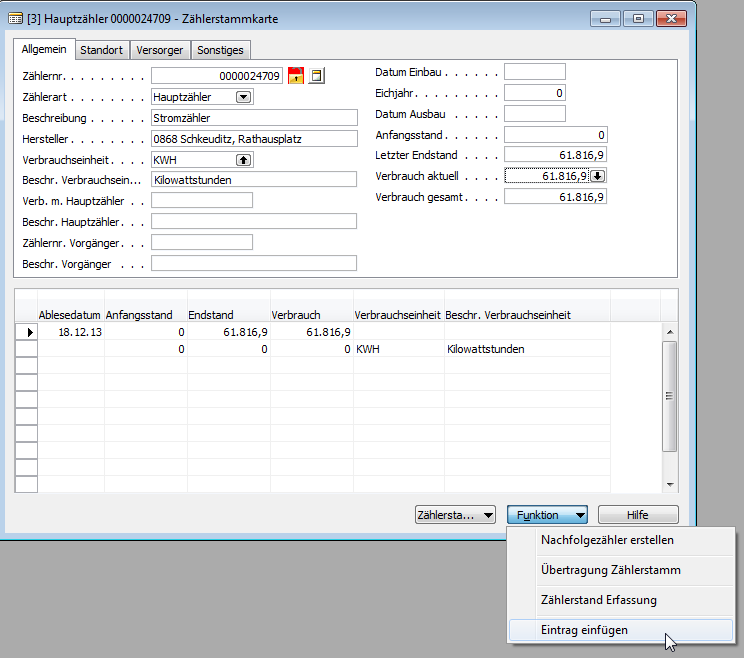Click scroll-up arrow of the readings table
The image size is (744, 658).
pyautogui.click(x=670, y=332)
